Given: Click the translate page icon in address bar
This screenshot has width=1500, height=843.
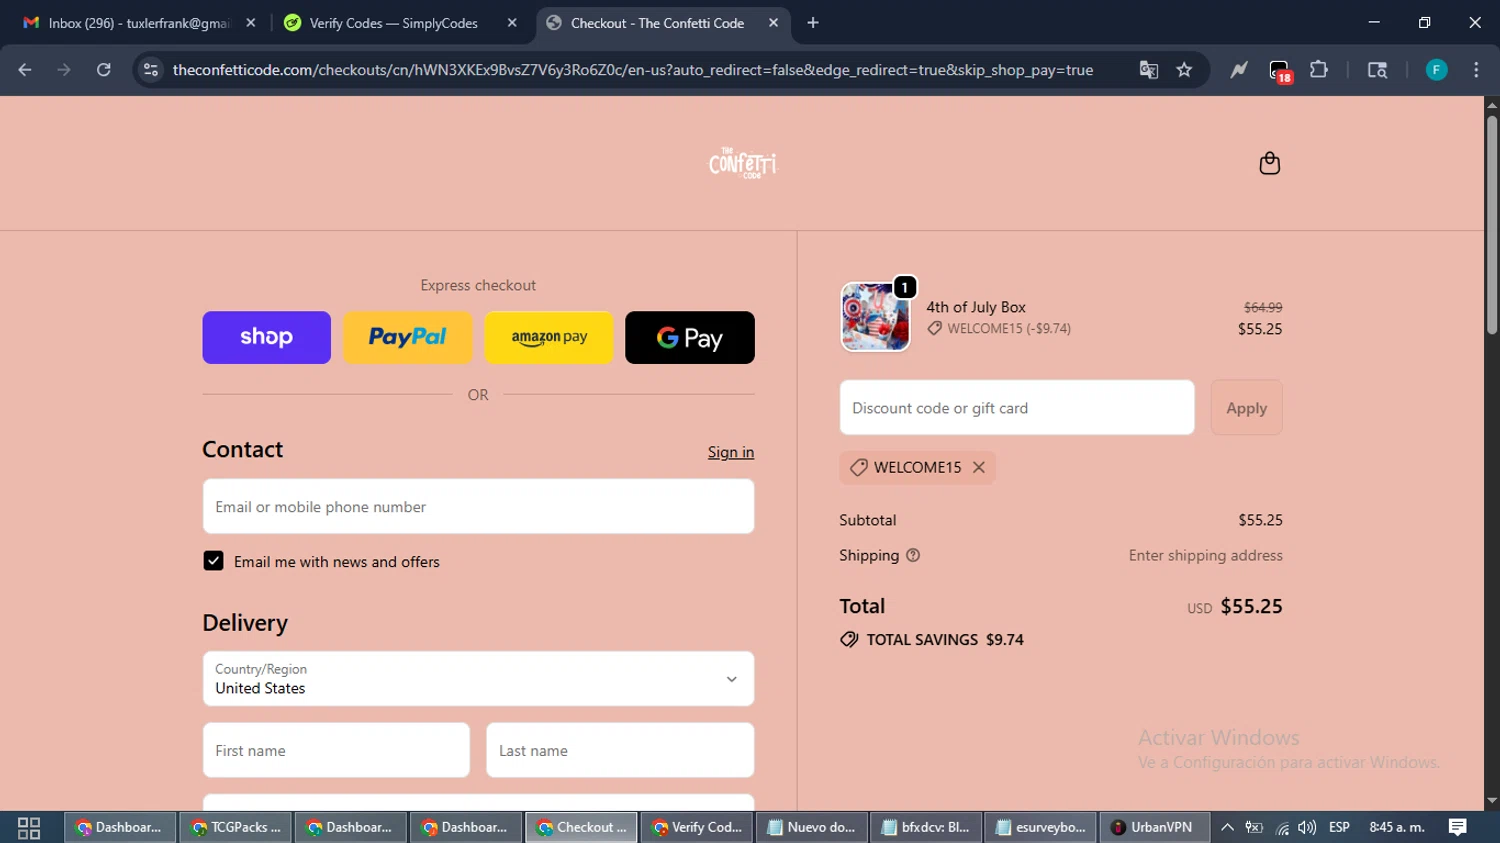Looking at the screenshot, I should click(1148, 70).
